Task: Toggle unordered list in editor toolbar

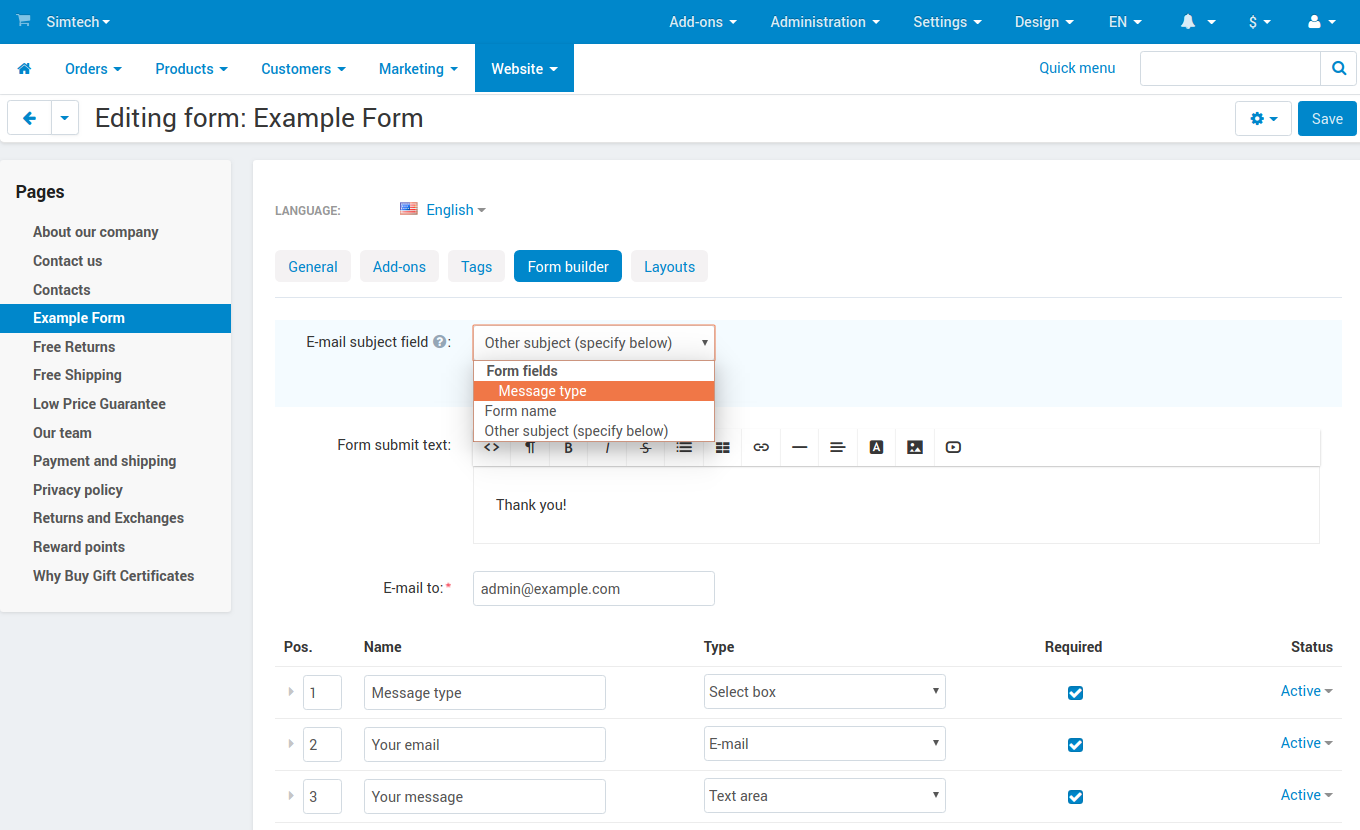Action: (684, 447)
